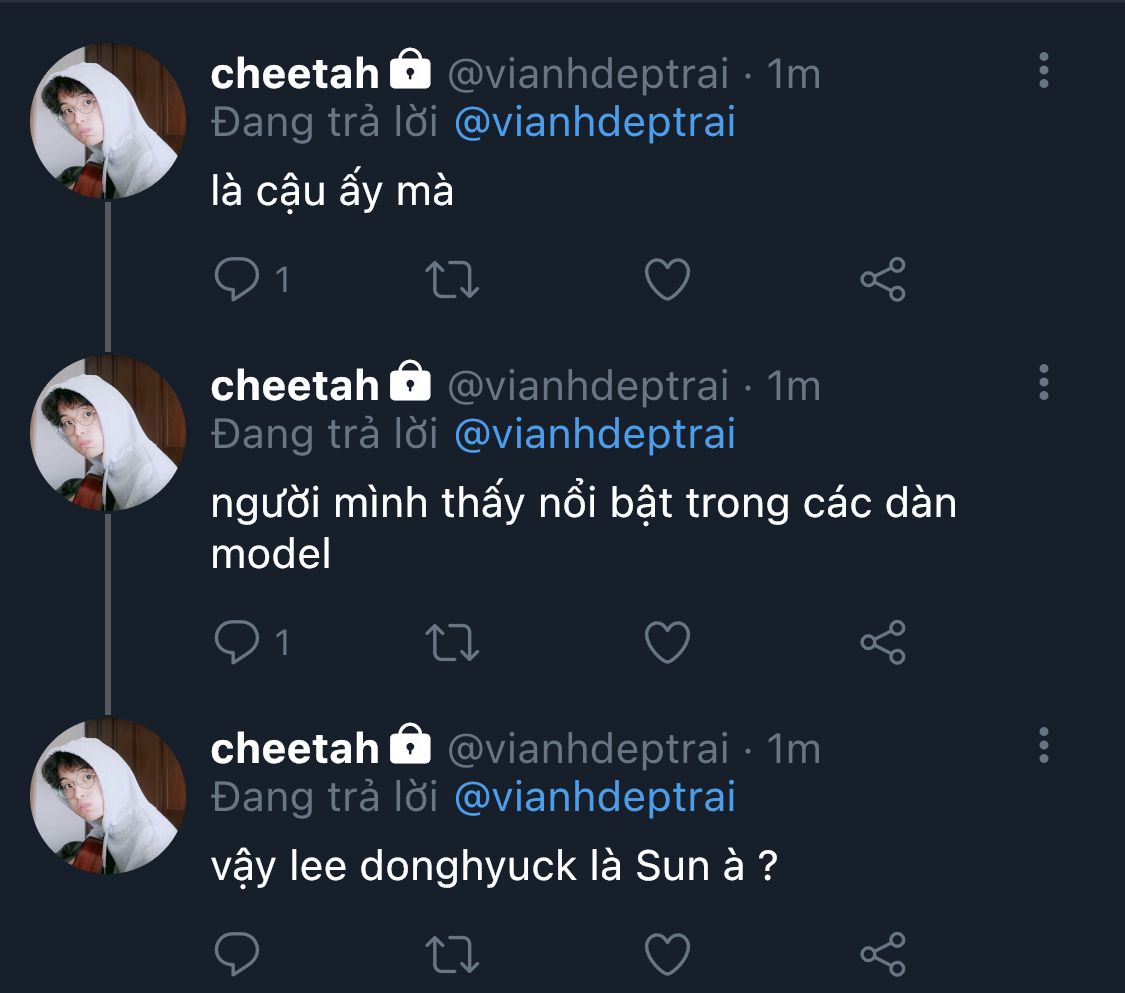This screenshot has height=993, width=1125.
Task: Share the "lee donghyuck là Sun" tweet
Action: [883, 954]
